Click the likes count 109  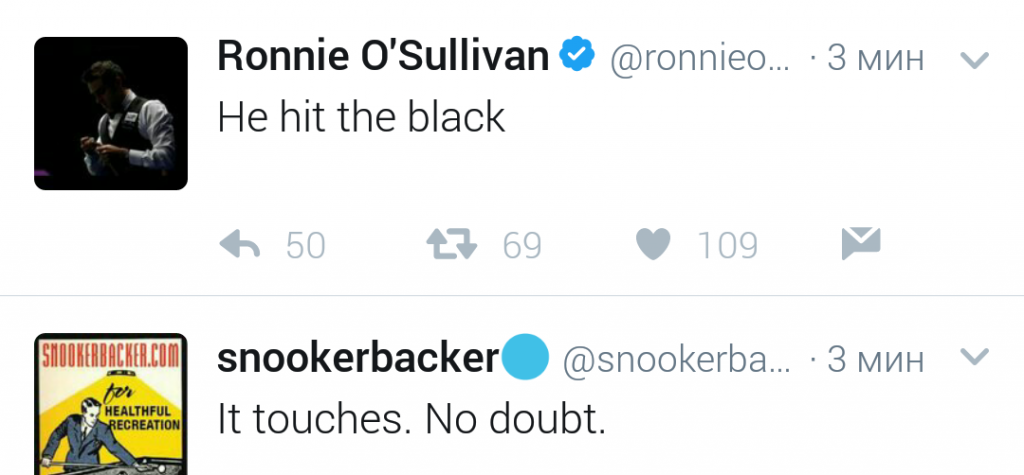coord(728,245)
